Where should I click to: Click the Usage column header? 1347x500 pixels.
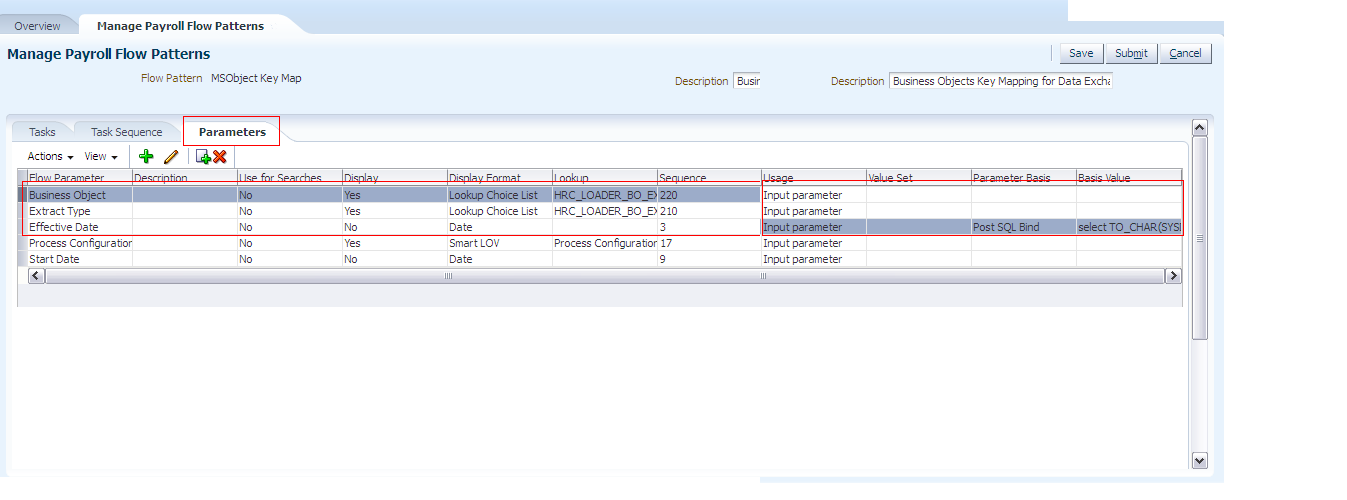point(814,178)
